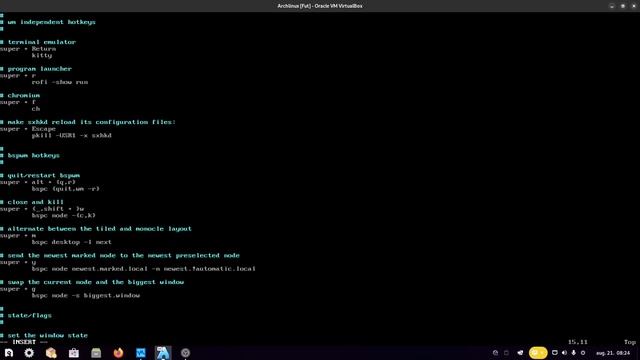Viewport: 640px width, 360px height.
Task: Open the file manager drawer icon
Action: [96, 353]
